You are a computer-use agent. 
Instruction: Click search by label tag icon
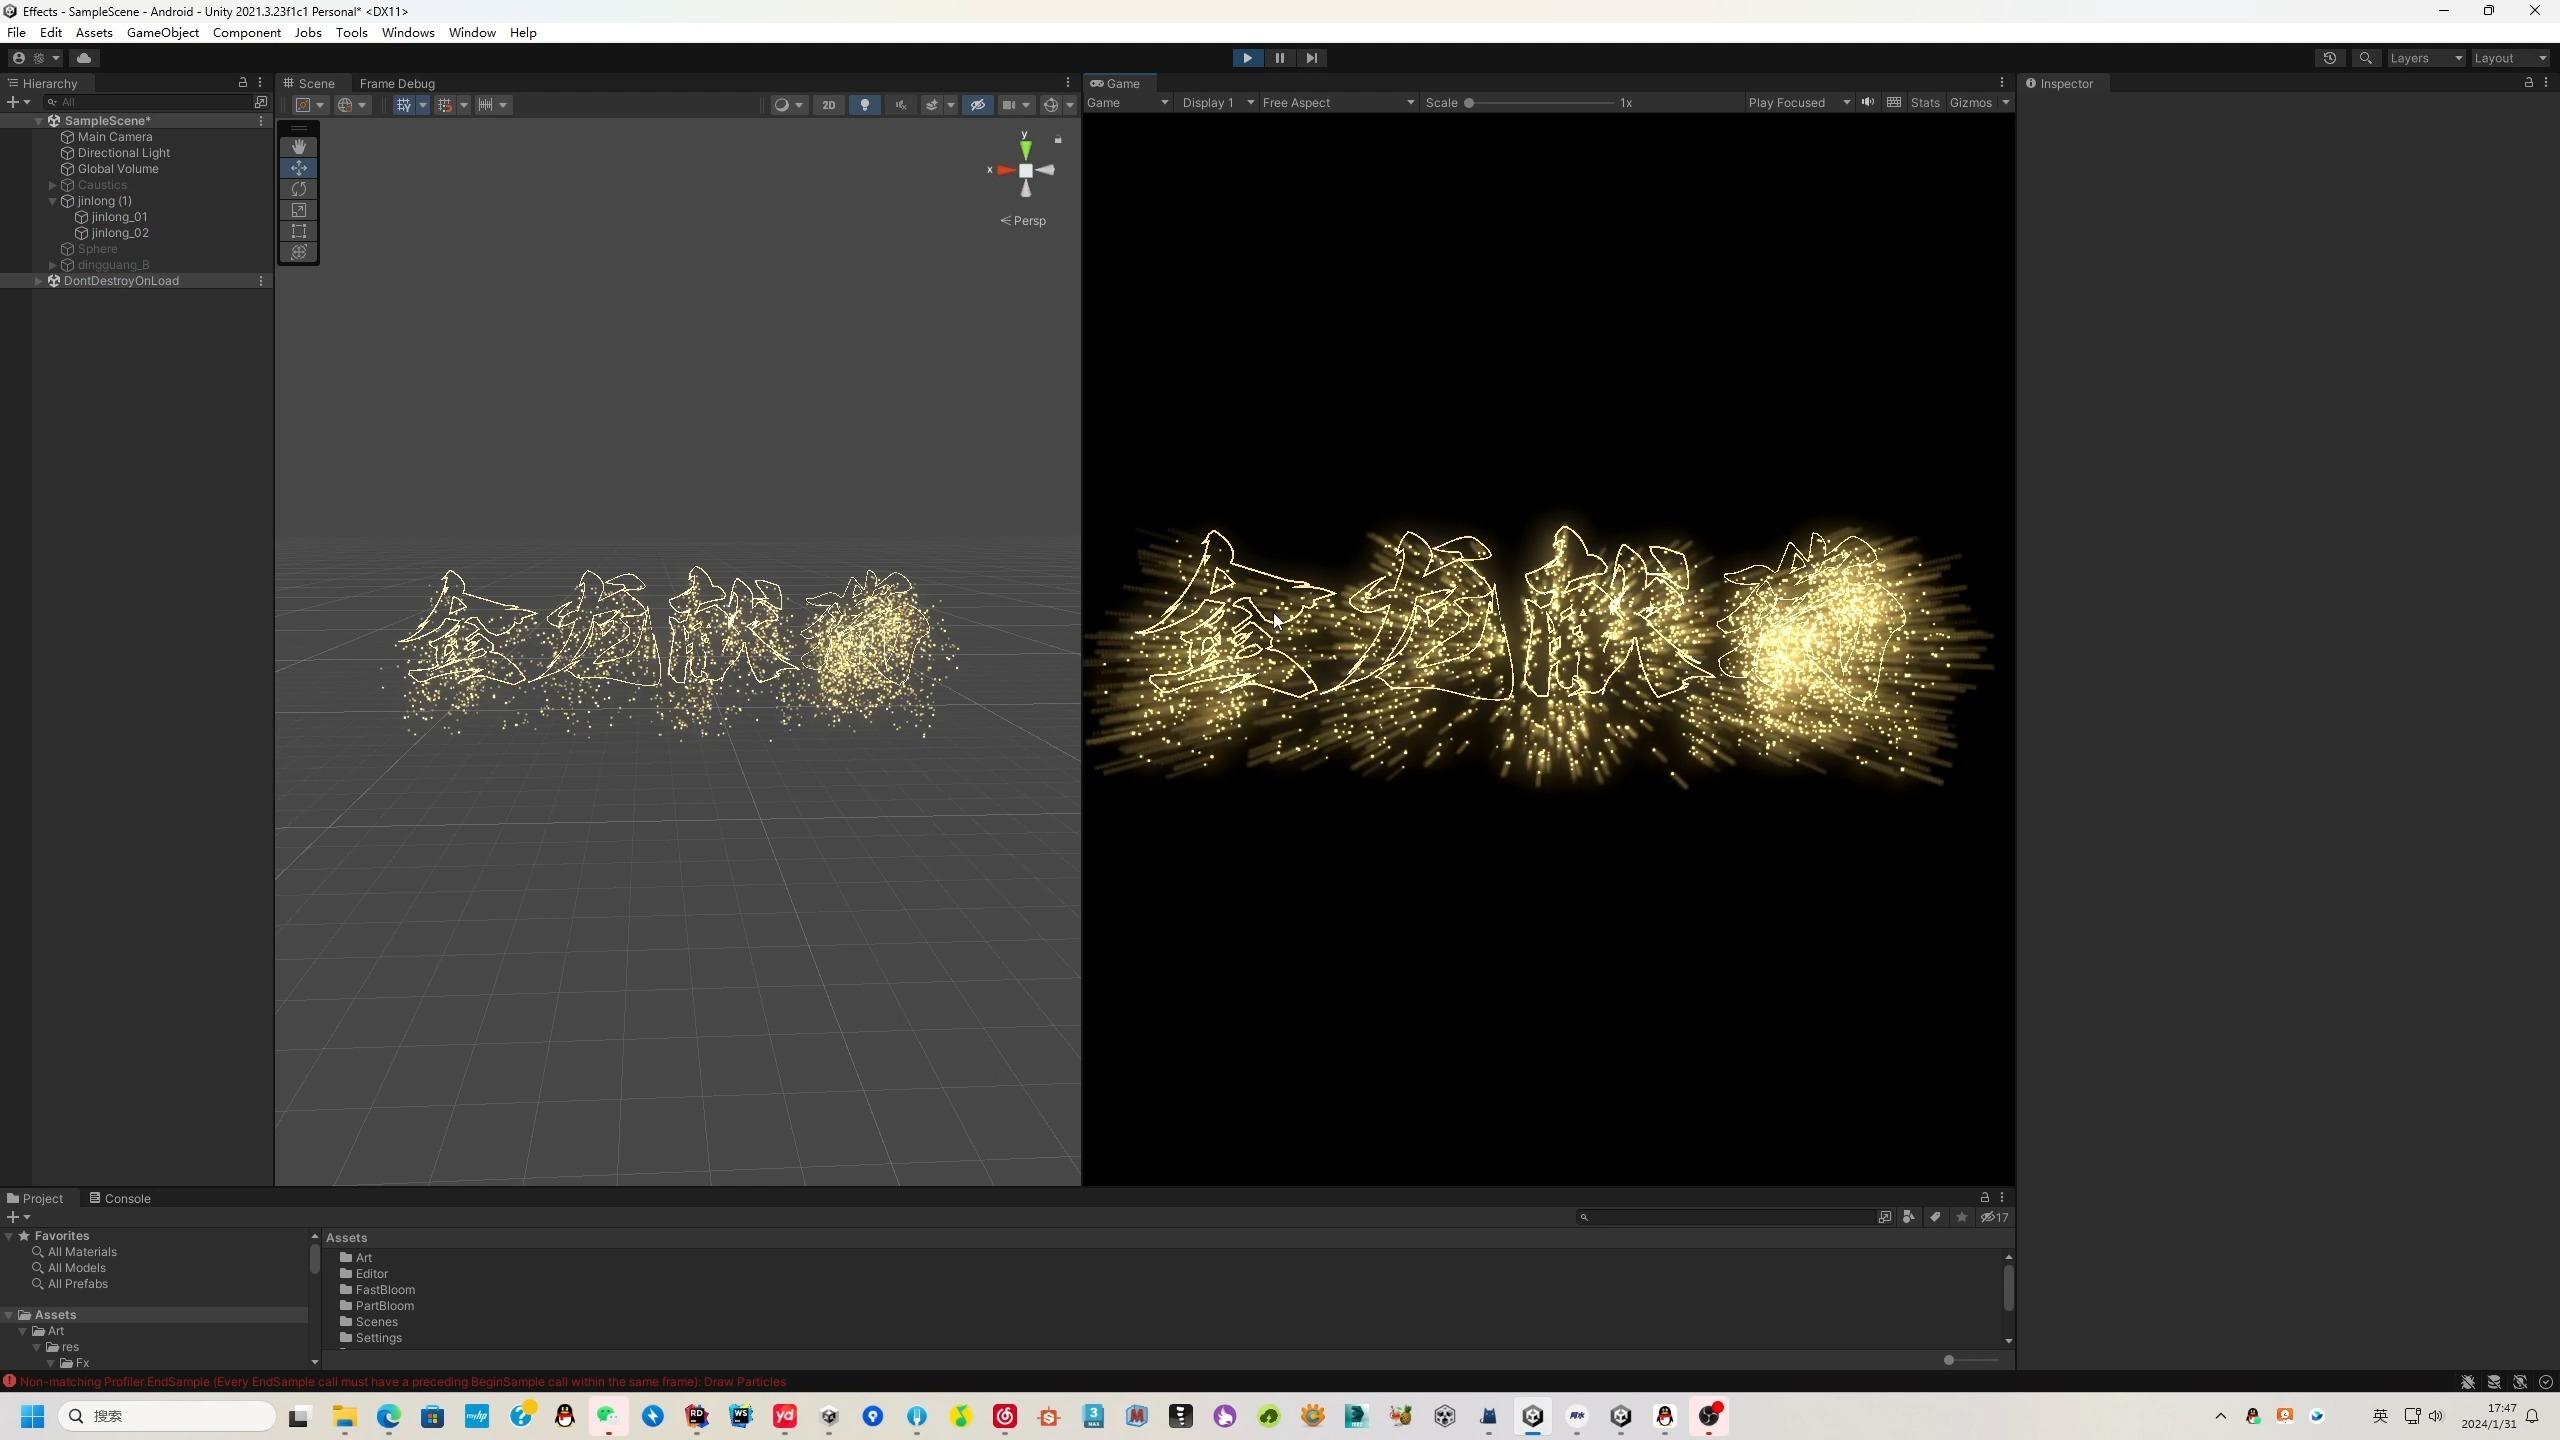tap(1935, 1217)
